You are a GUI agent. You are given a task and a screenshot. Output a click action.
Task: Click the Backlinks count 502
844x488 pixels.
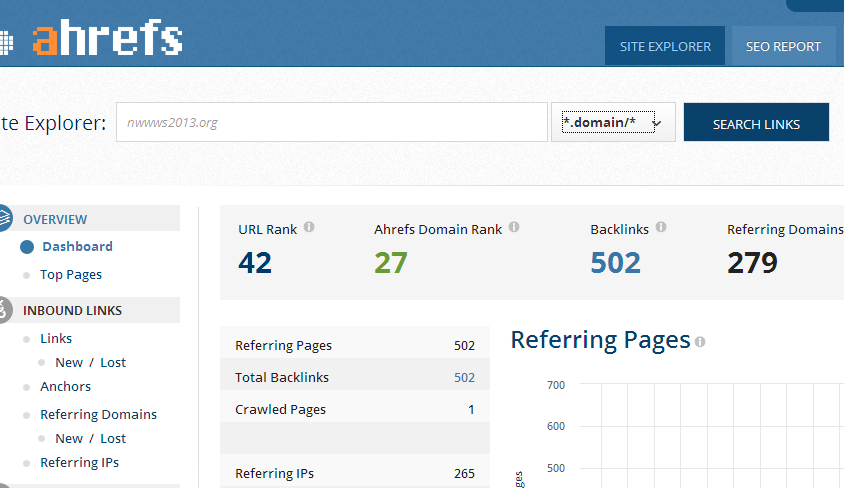tap(615, 263)
